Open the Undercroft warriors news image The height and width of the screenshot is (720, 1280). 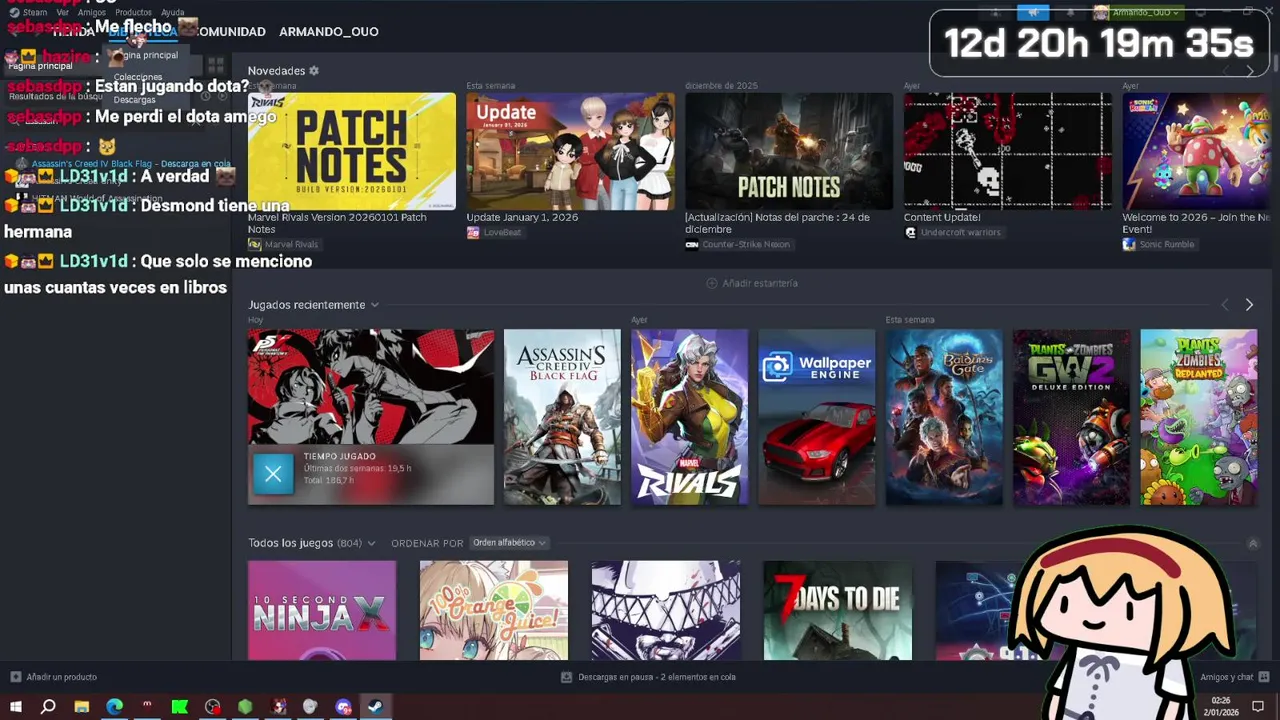(1008, 152)
